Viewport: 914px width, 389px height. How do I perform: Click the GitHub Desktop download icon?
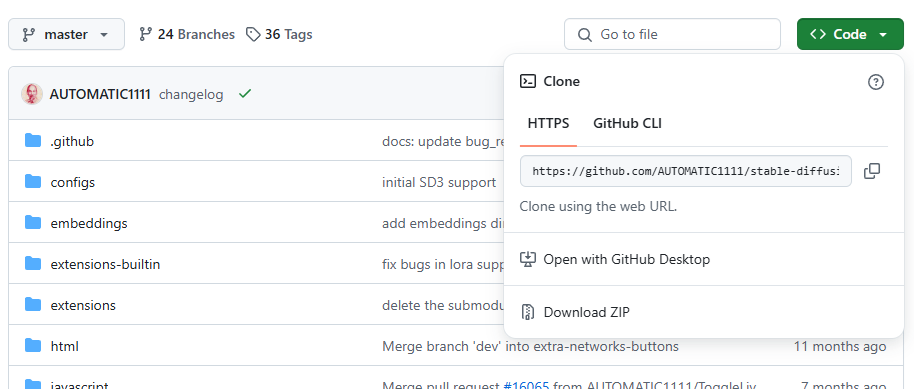(528, 259)
